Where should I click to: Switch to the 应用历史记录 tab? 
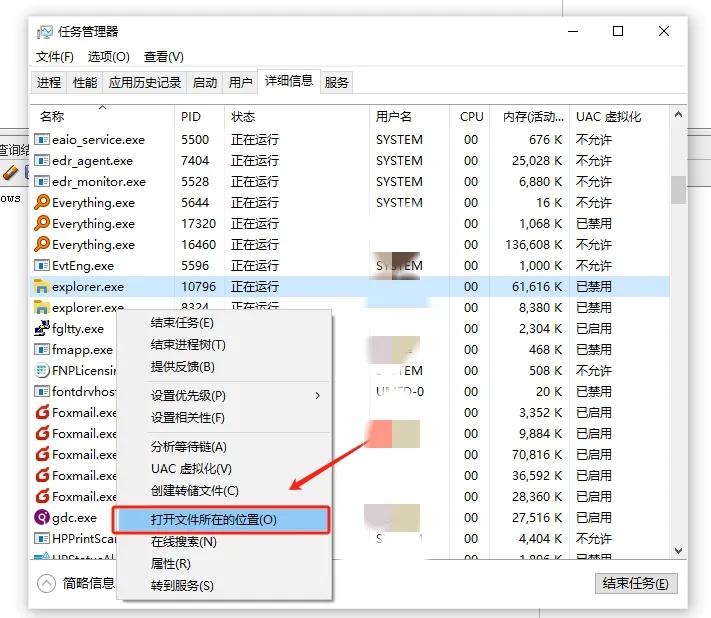(145, 83)
